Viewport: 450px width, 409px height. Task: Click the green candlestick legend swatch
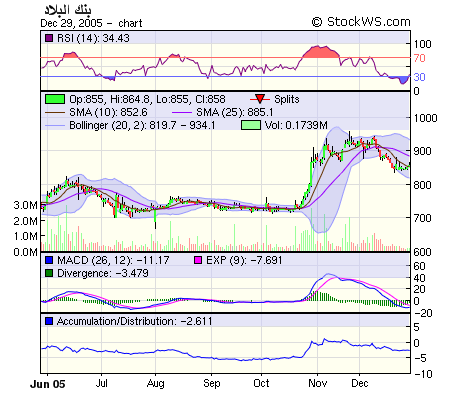click(55, 99)
